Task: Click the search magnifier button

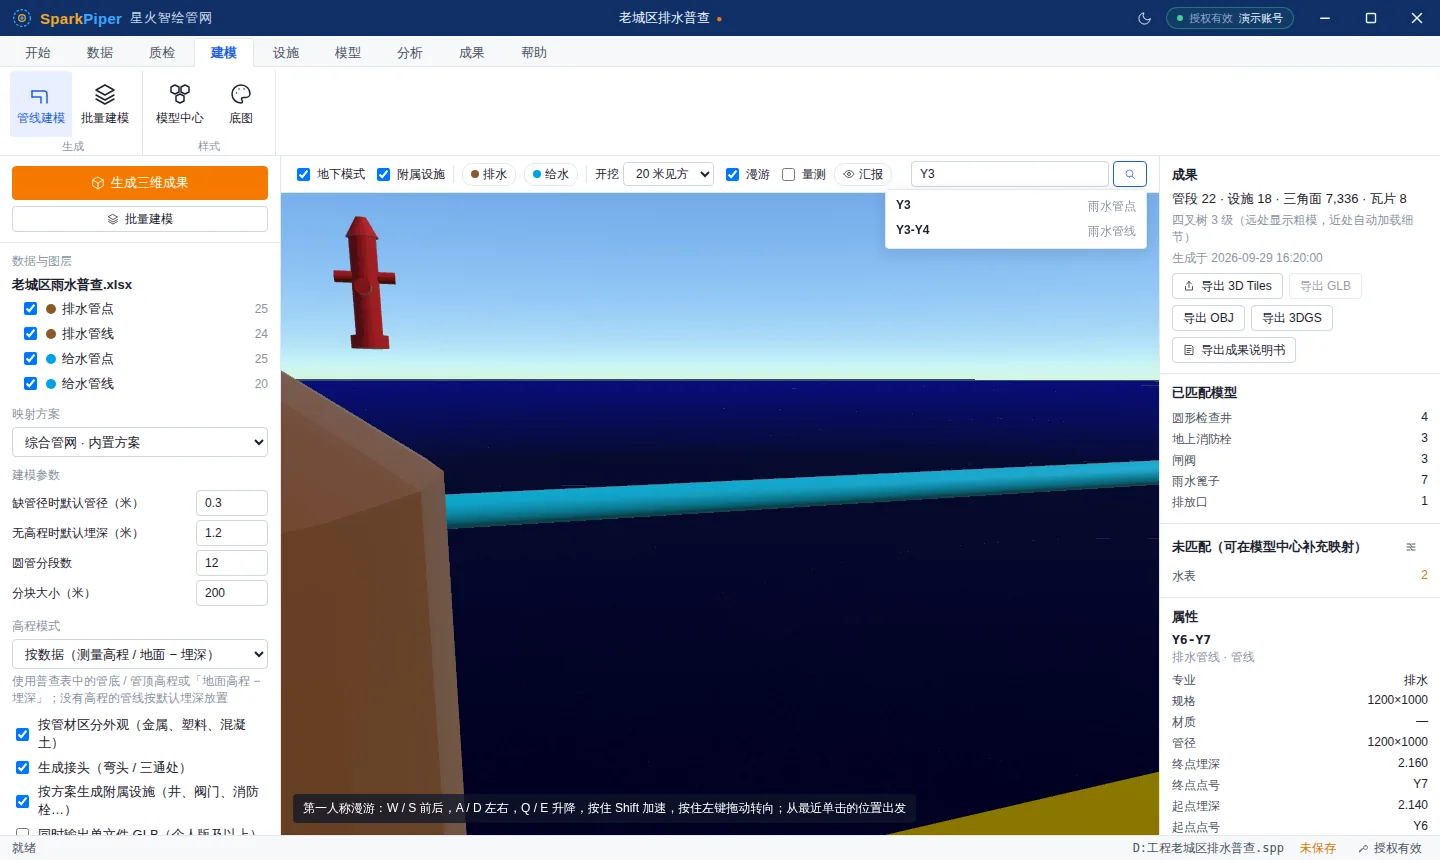Action: tap(1130, 174)
